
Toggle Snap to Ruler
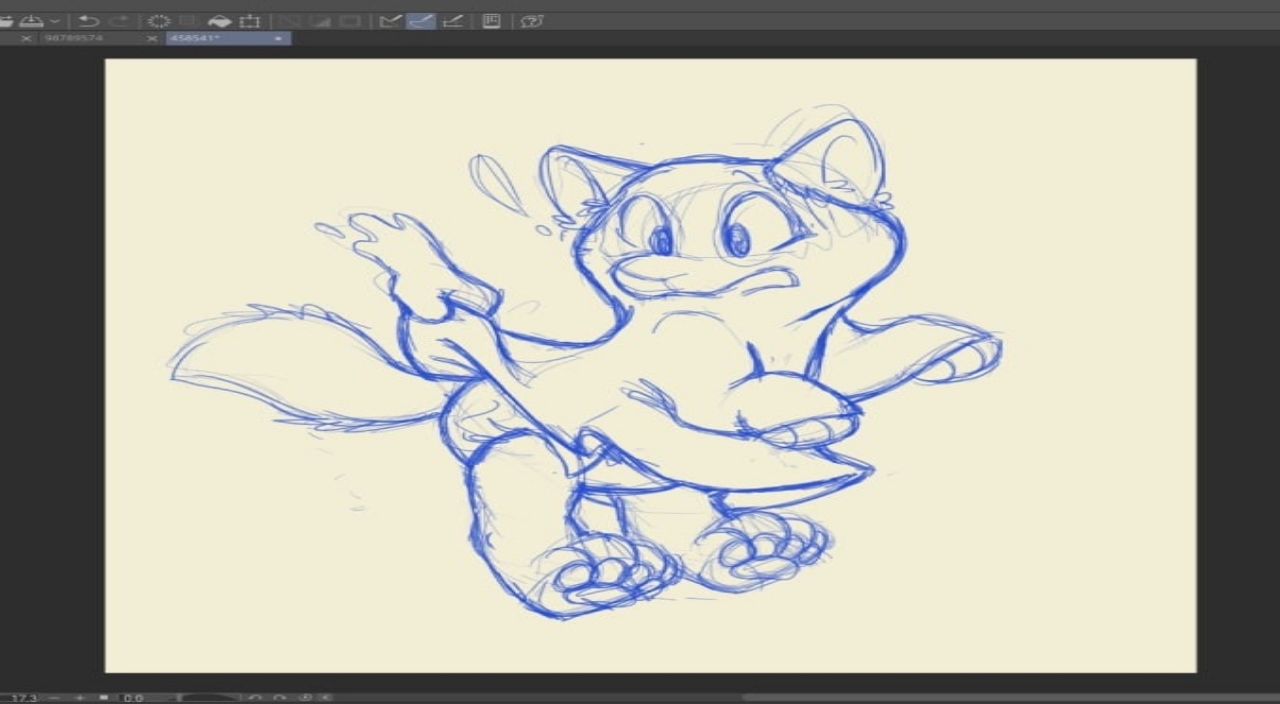pos(391,21)
